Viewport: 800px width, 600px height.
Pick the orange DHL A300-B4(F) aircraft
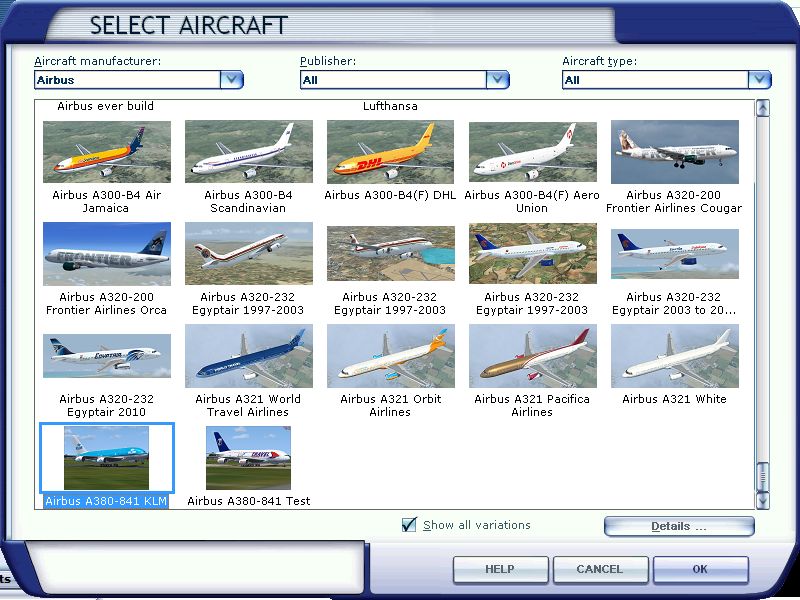pos(390,152)
